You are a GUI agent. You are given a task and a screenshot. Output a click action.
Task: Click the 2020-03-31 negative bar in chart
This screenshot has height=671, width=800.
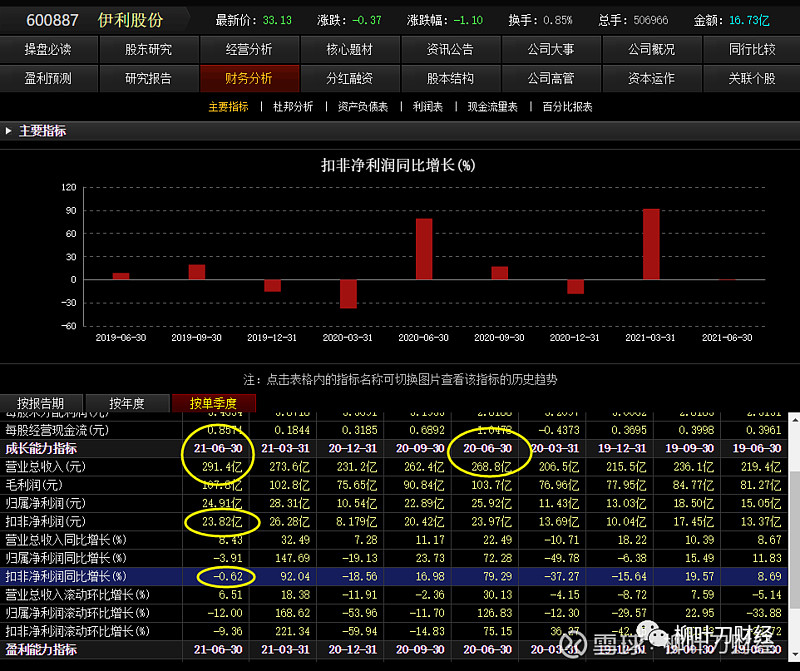[x=348, y=294]
